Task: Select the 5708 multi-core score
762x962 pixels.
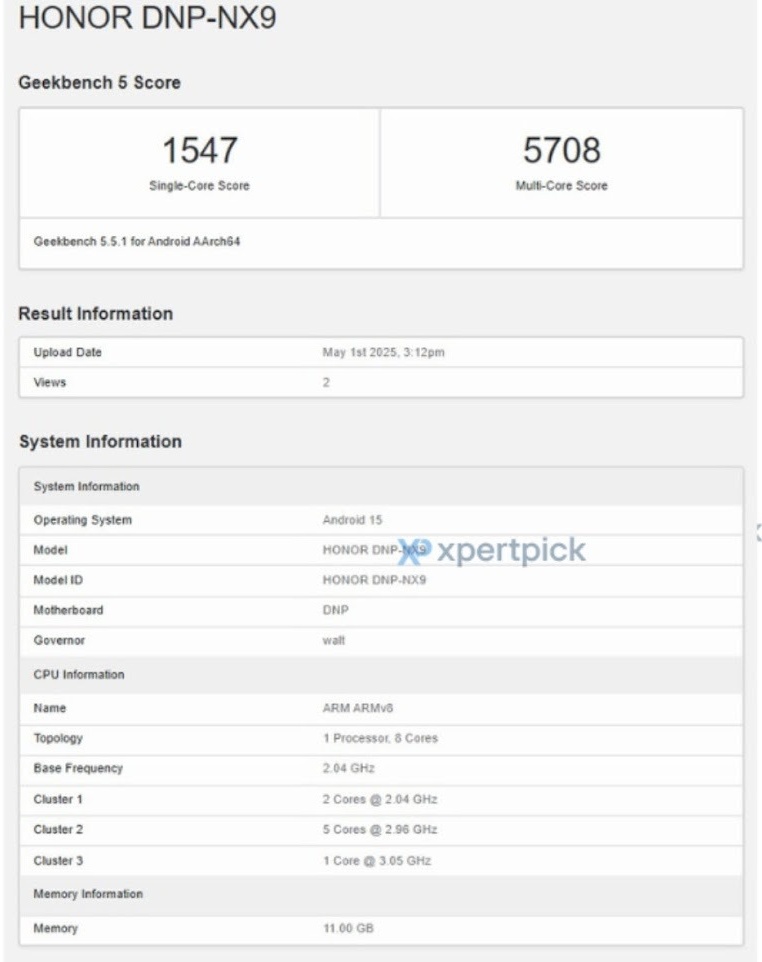Action: click(x=561, y=151)
